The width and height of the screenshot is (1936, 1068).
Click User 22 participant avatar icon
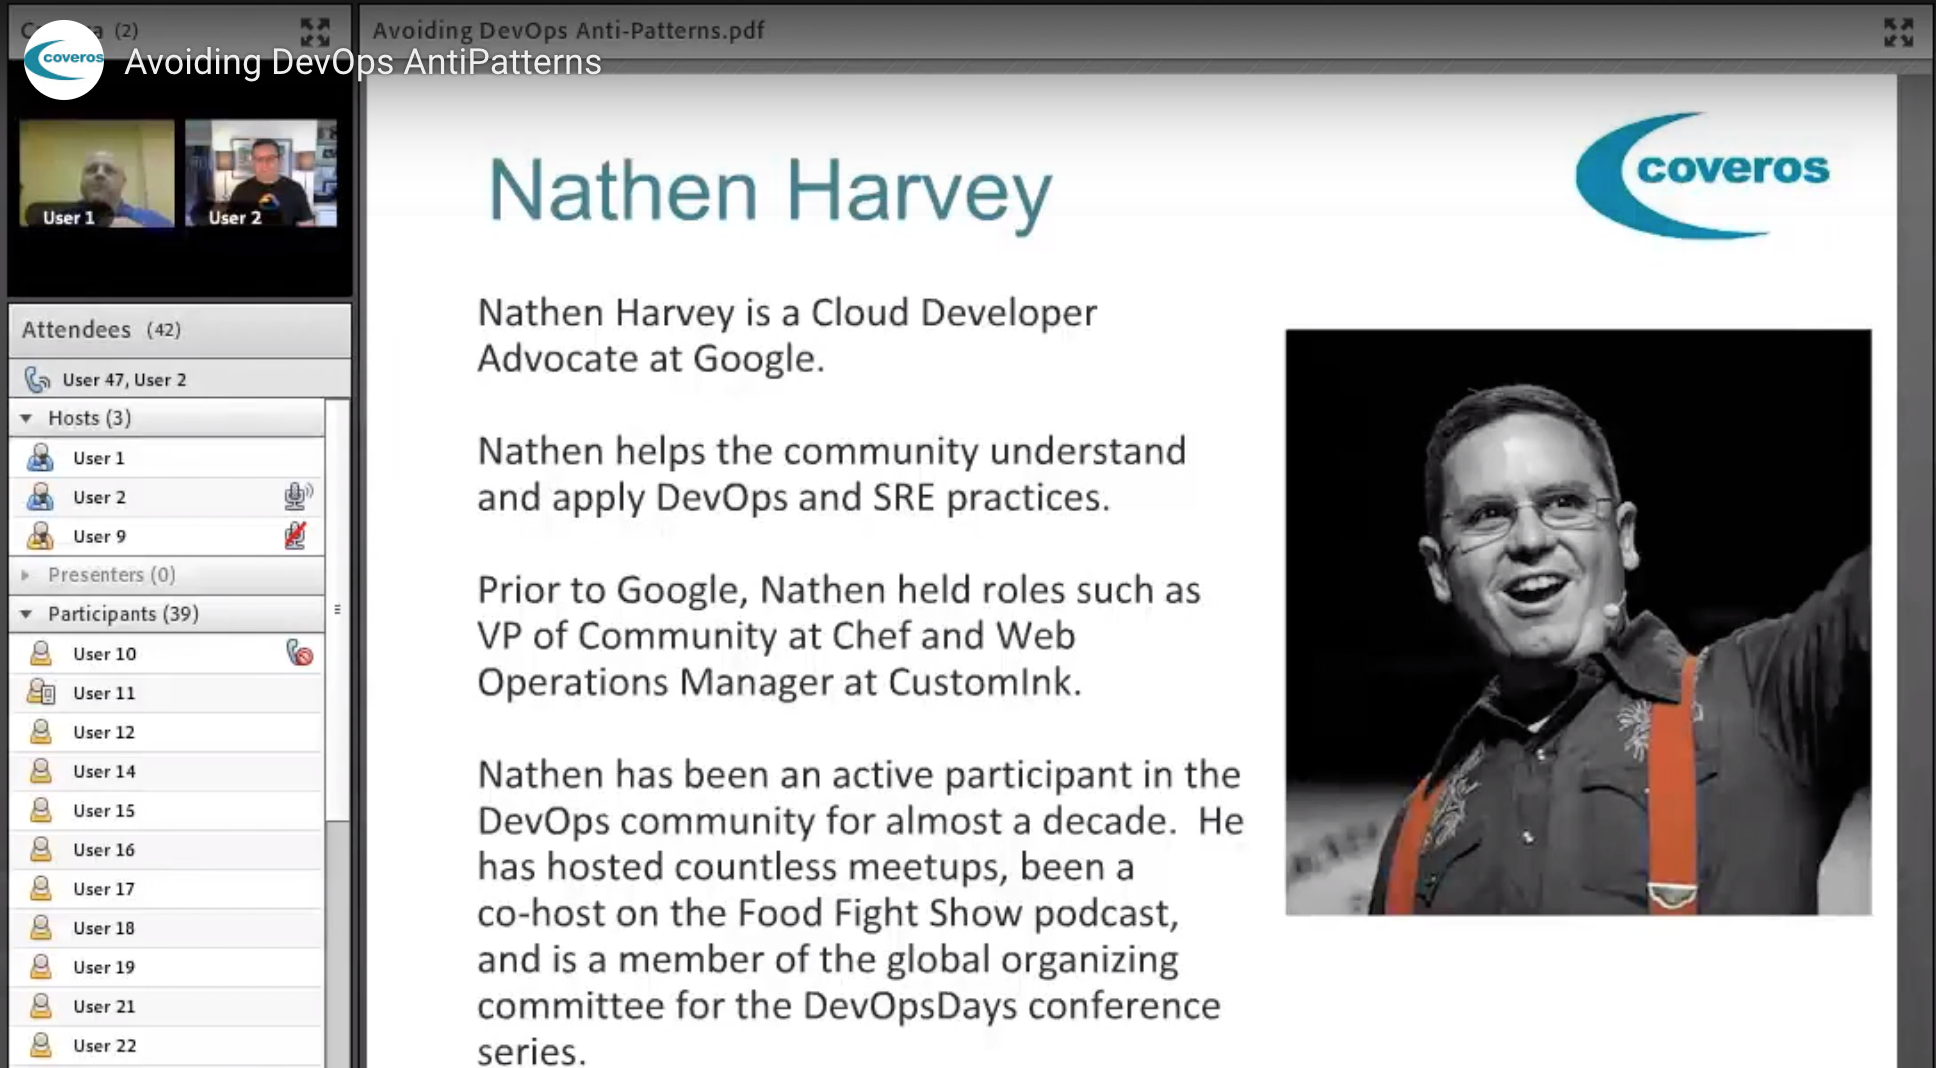tap(40, 1045)
